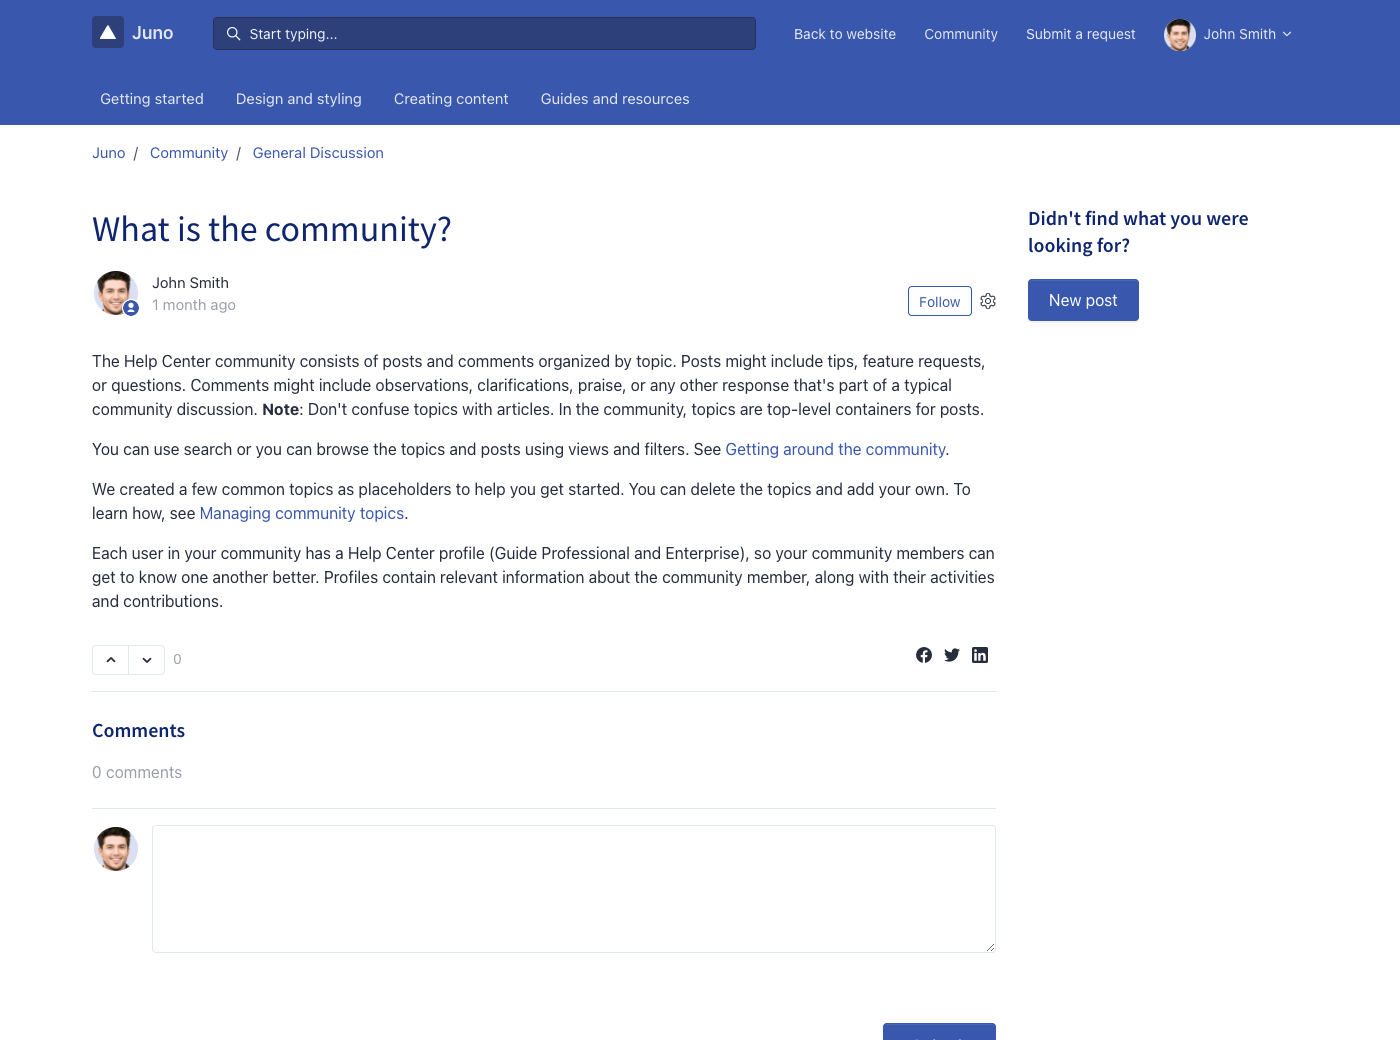Focus the comment text area
This screenshot has height=1040, width=1400.
click(x=573, y=888)
